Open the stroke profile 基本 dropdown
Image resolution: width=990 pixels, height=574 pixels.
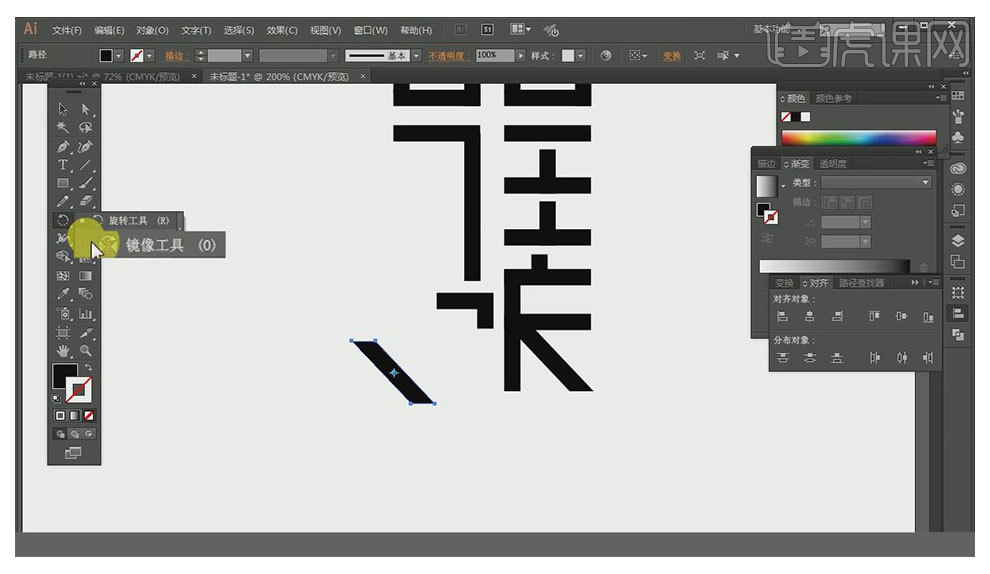click(416, 56)
